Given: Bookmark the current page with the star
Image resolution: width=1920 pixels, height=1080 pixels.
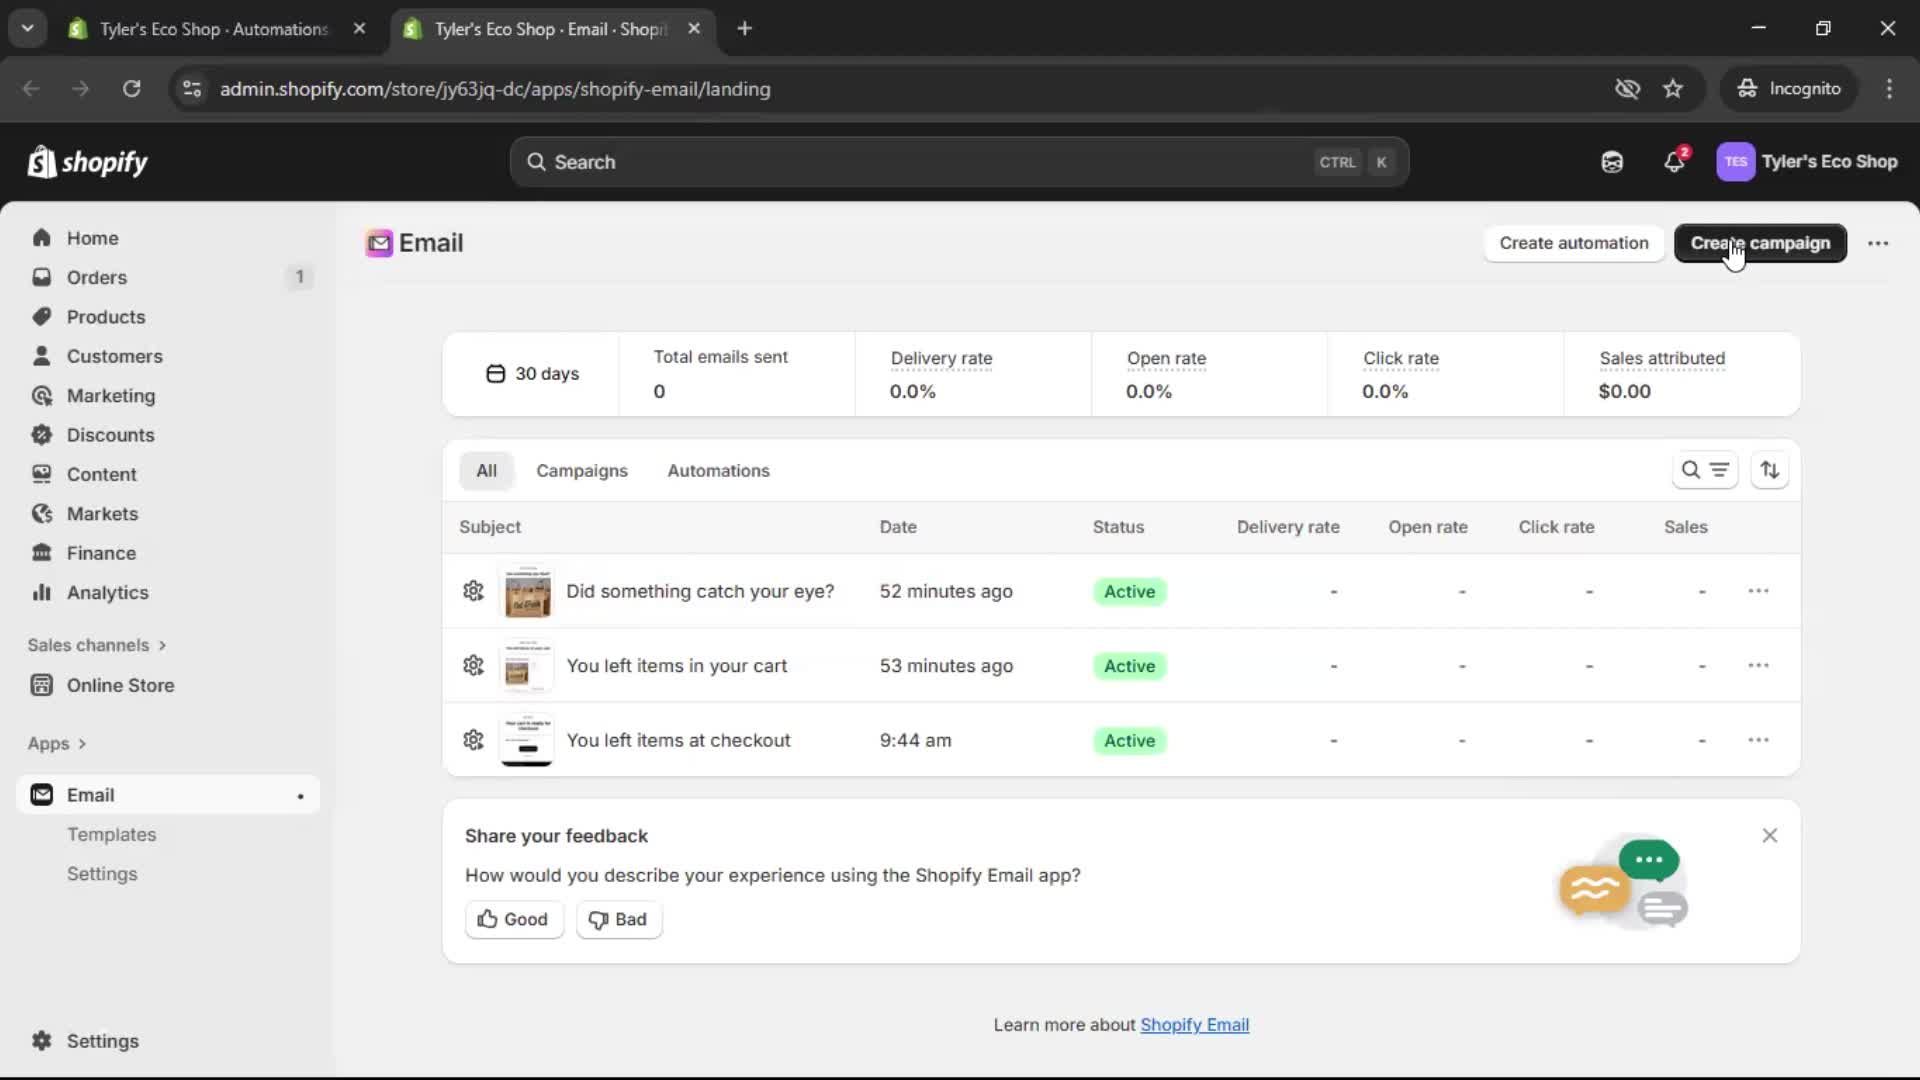Looking at the screenshot, I should 1673,88.
